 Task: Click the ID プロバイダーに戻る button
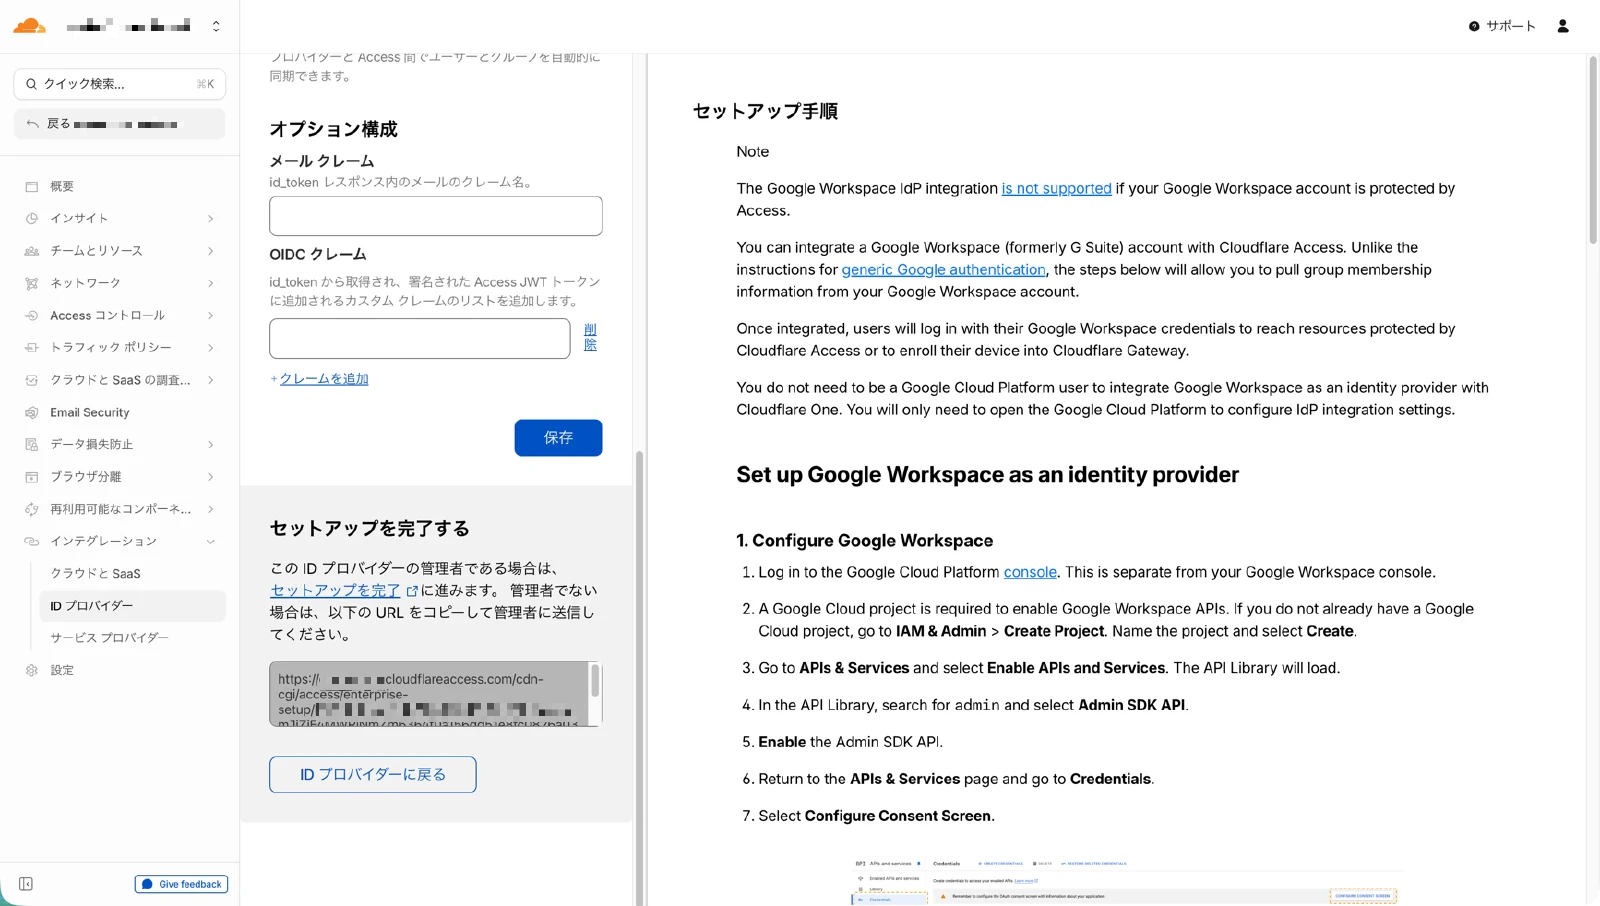(371, 774)
